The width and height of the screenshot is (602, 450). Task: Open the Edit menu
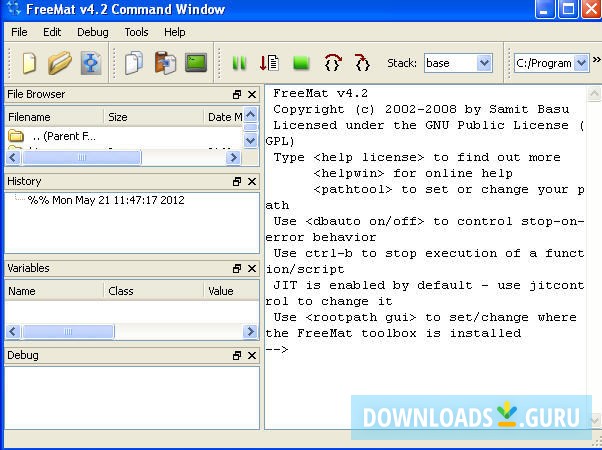pyautogui.click(x=52, y=32)
